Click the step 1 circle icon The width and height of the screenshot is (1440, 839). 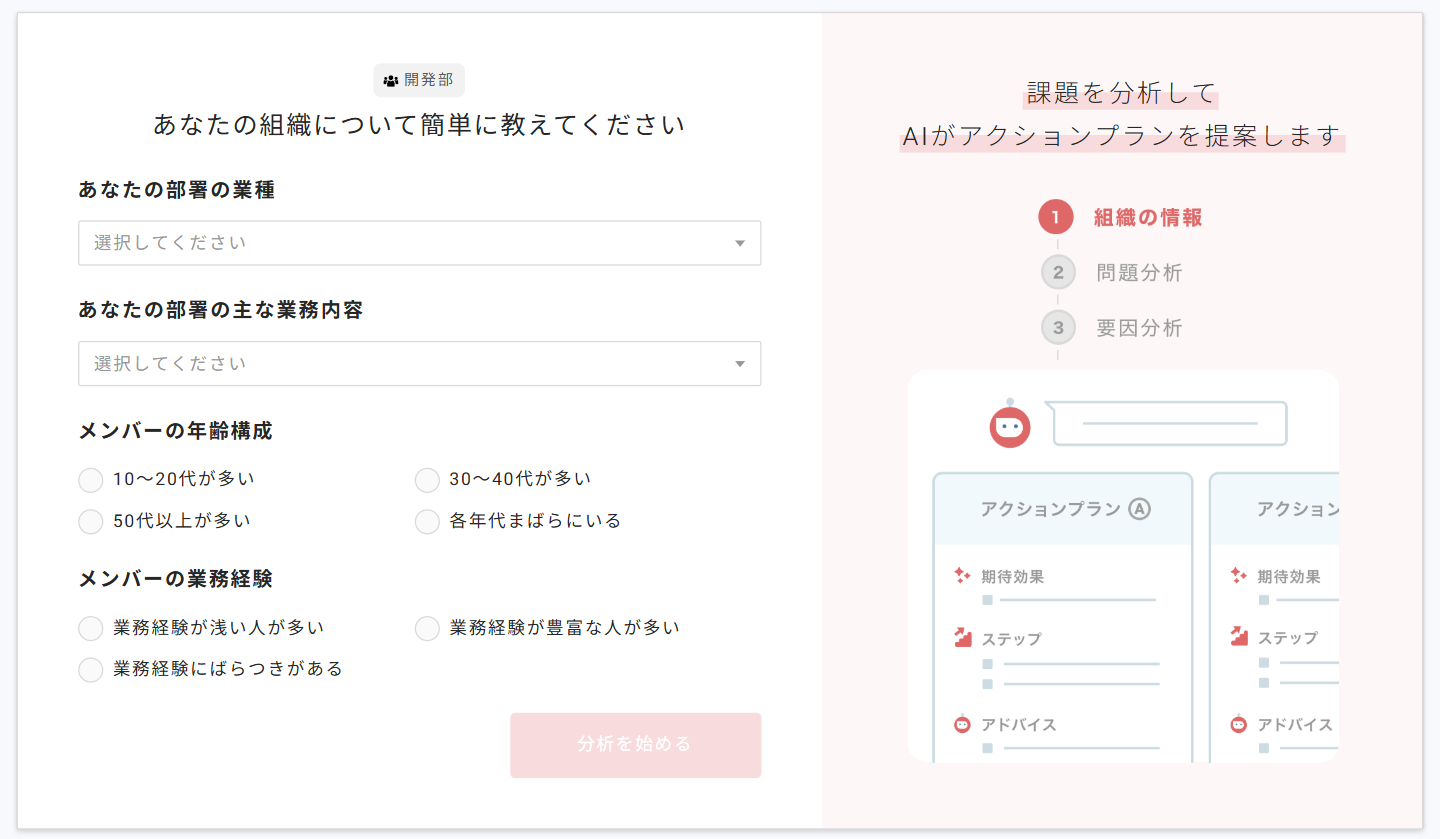[1055, 217]
